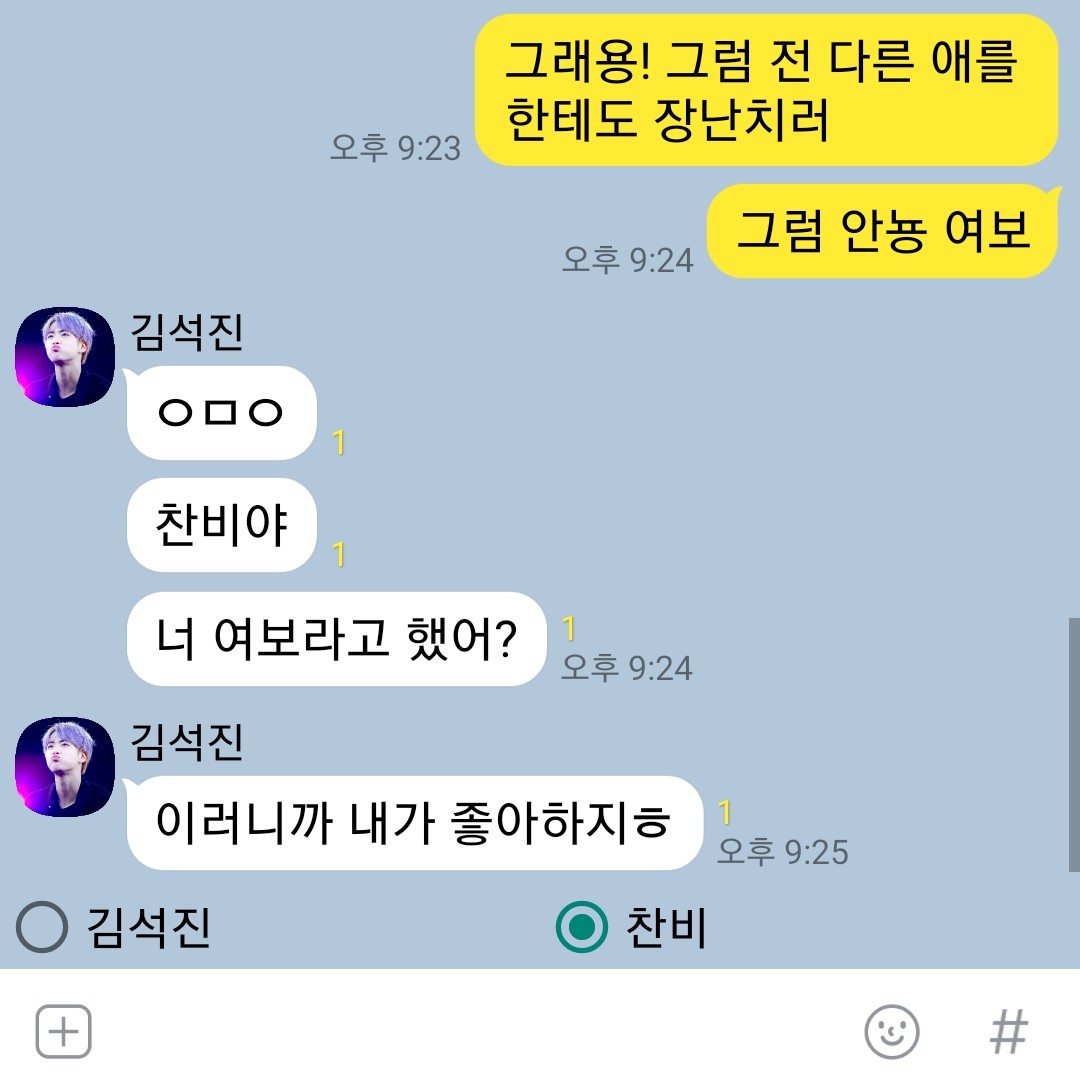The image size is (1080, 1086).
Task: Tap the 오후 9:23 timestamp
Action: (x=396, y=148)
